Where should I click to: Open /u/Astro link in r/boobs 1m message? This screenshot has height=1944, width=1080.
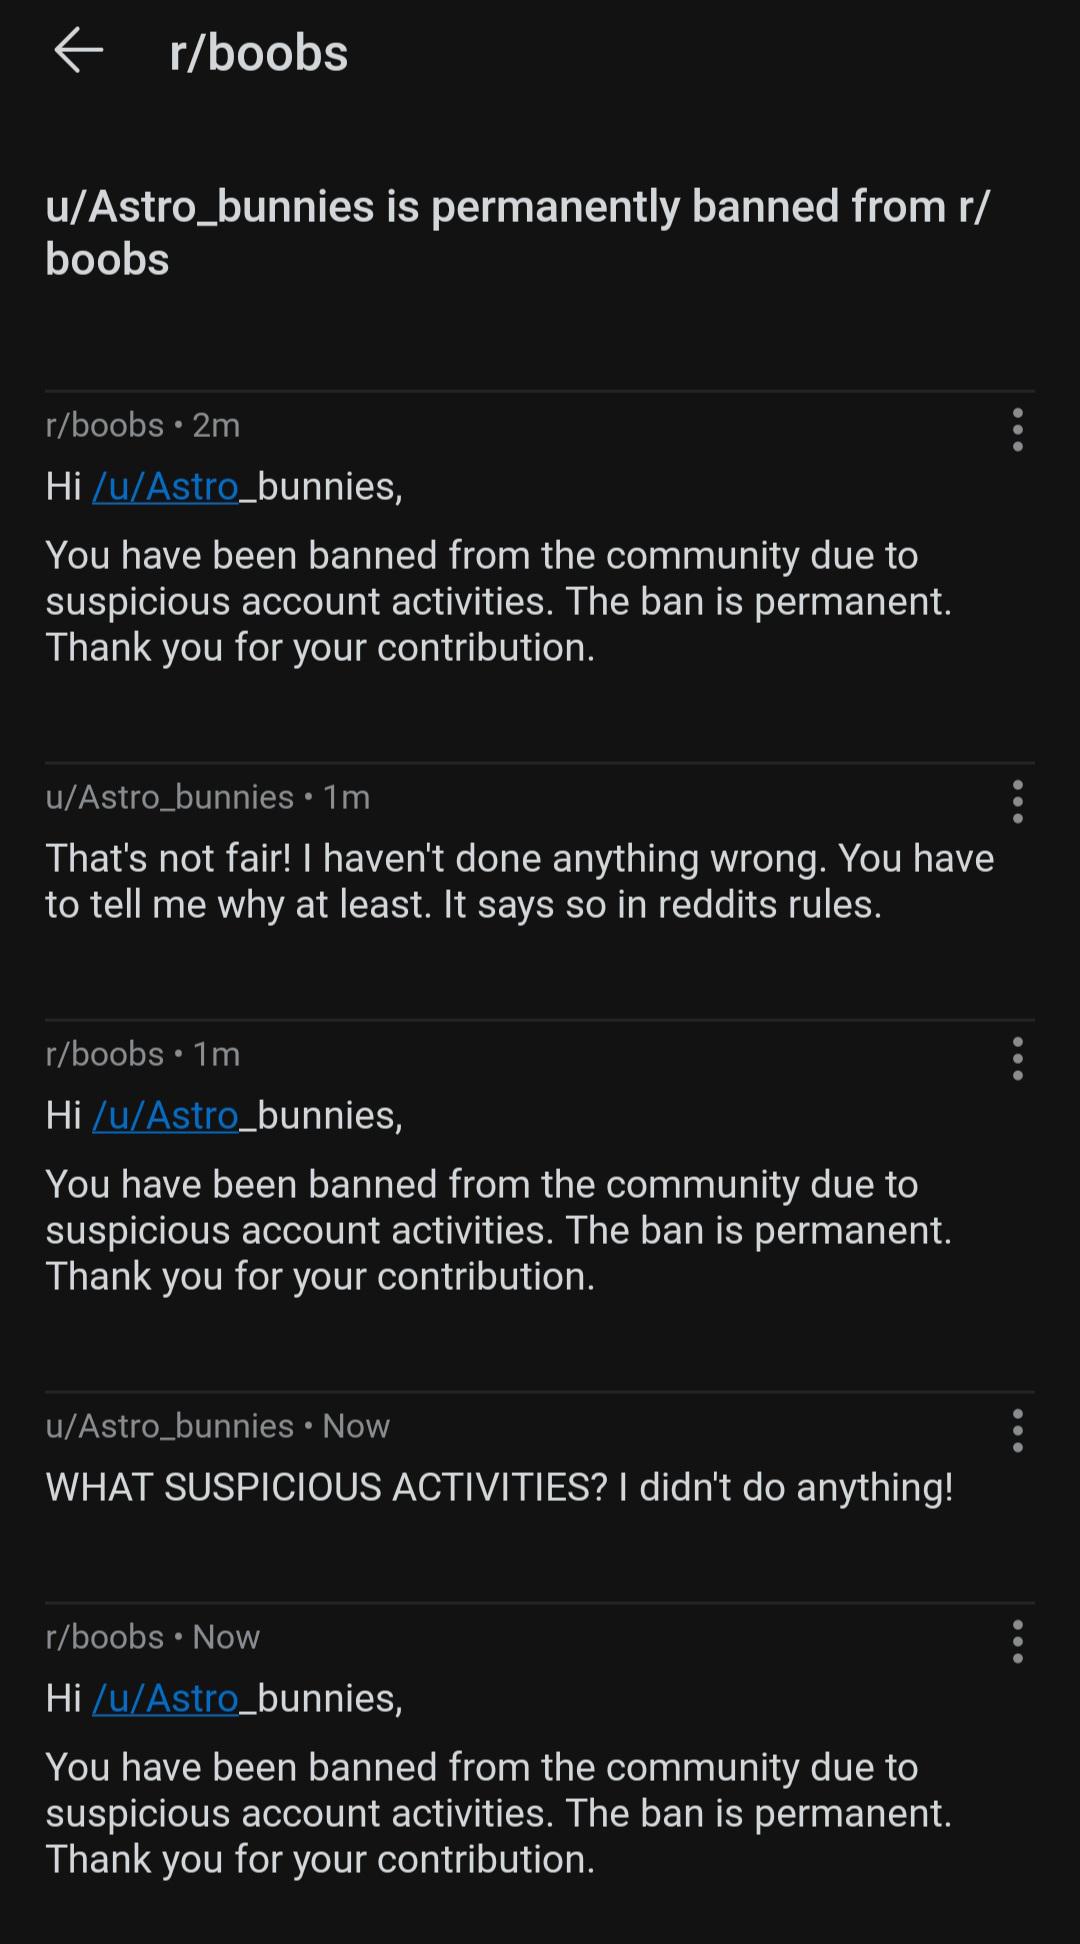click(x=166, y=1116)
